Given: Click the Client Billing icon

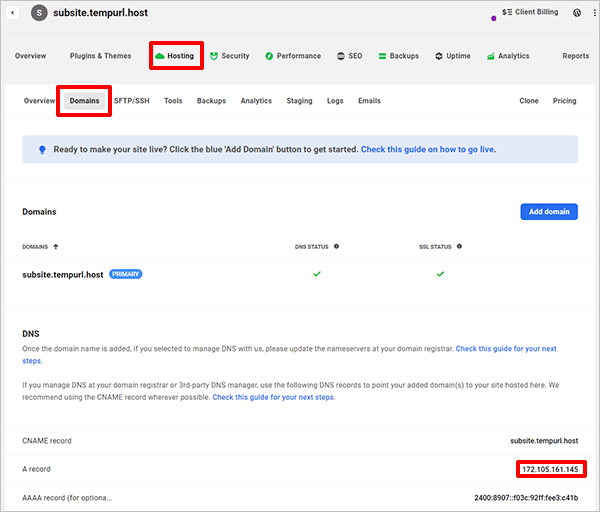Looking at the screenshot, I should (507, 12).
